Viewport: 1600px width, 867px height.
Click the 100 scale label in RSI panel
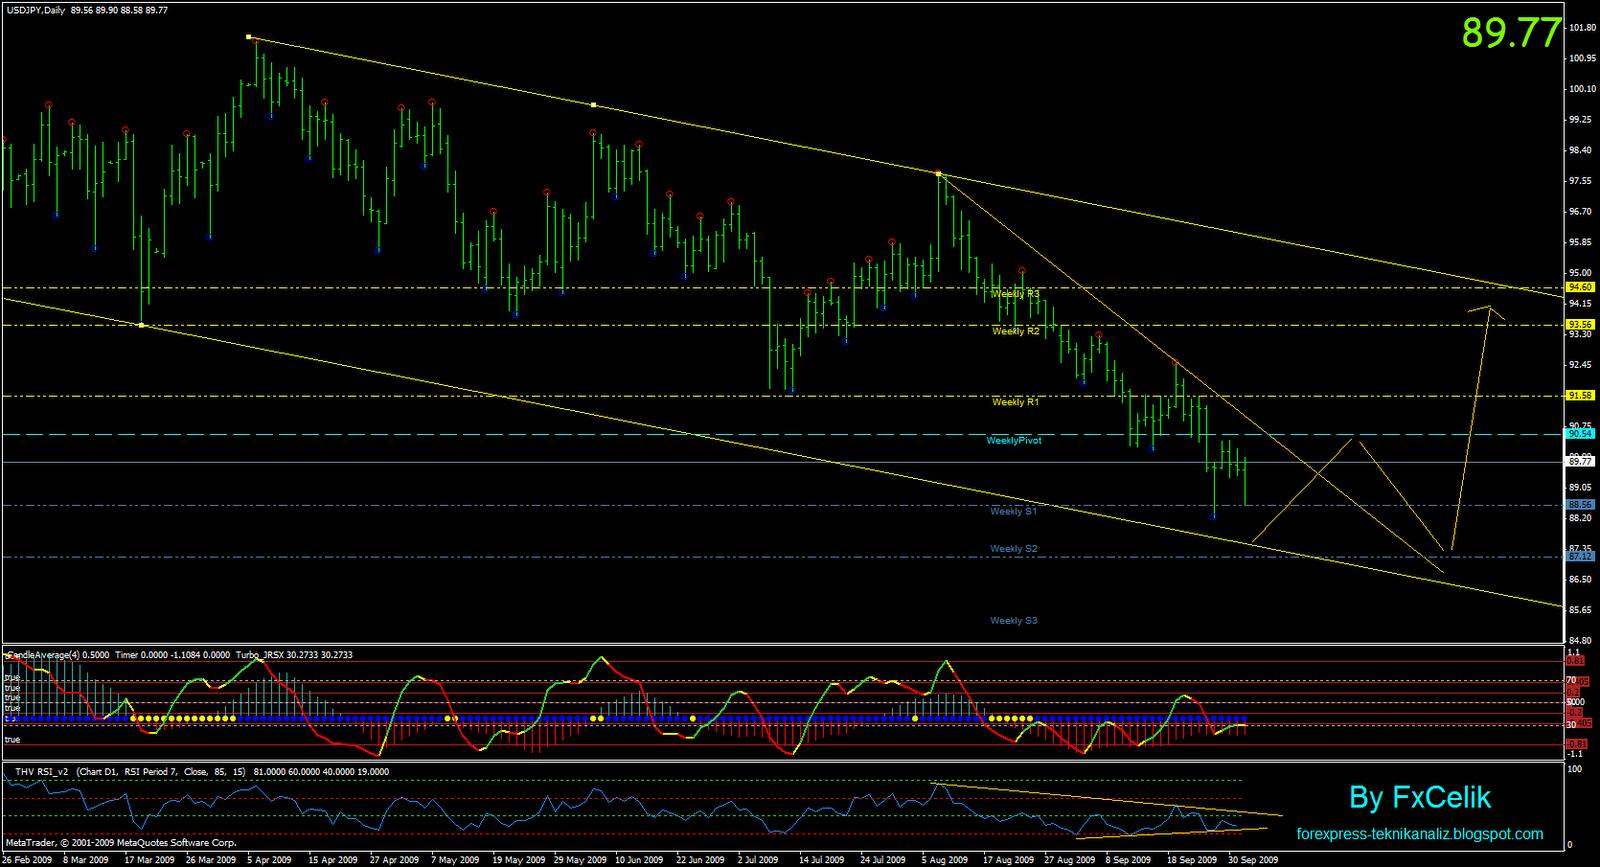coord(1575,769)
